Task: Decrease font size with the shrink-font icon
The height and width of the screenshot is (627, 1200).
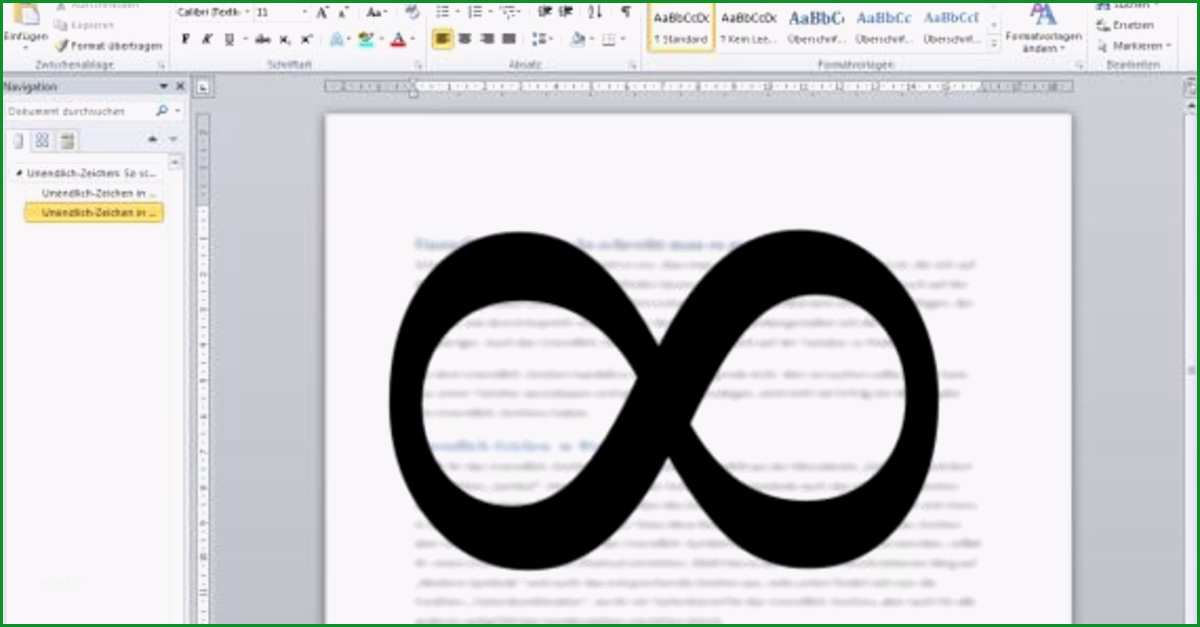Action: [x=342, y=13]
